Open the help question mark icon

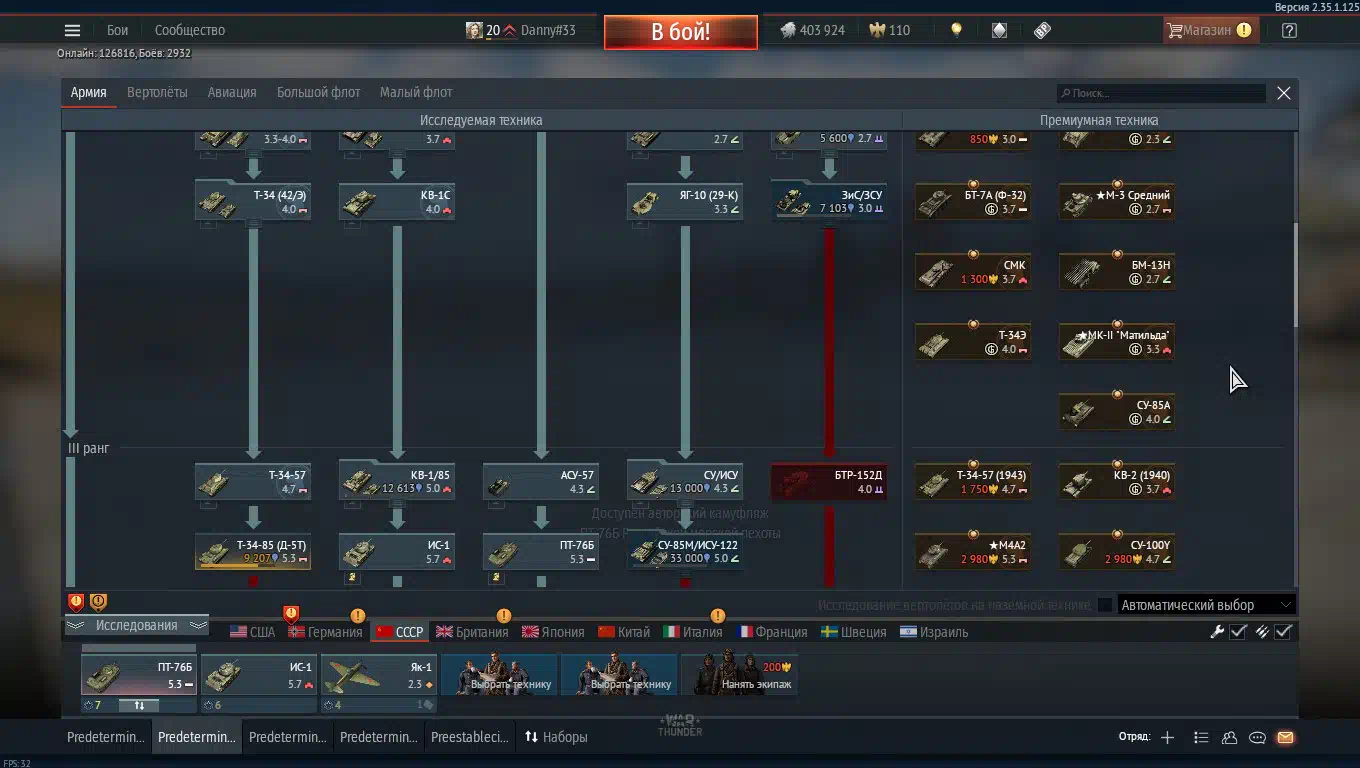pos(1289,30)
